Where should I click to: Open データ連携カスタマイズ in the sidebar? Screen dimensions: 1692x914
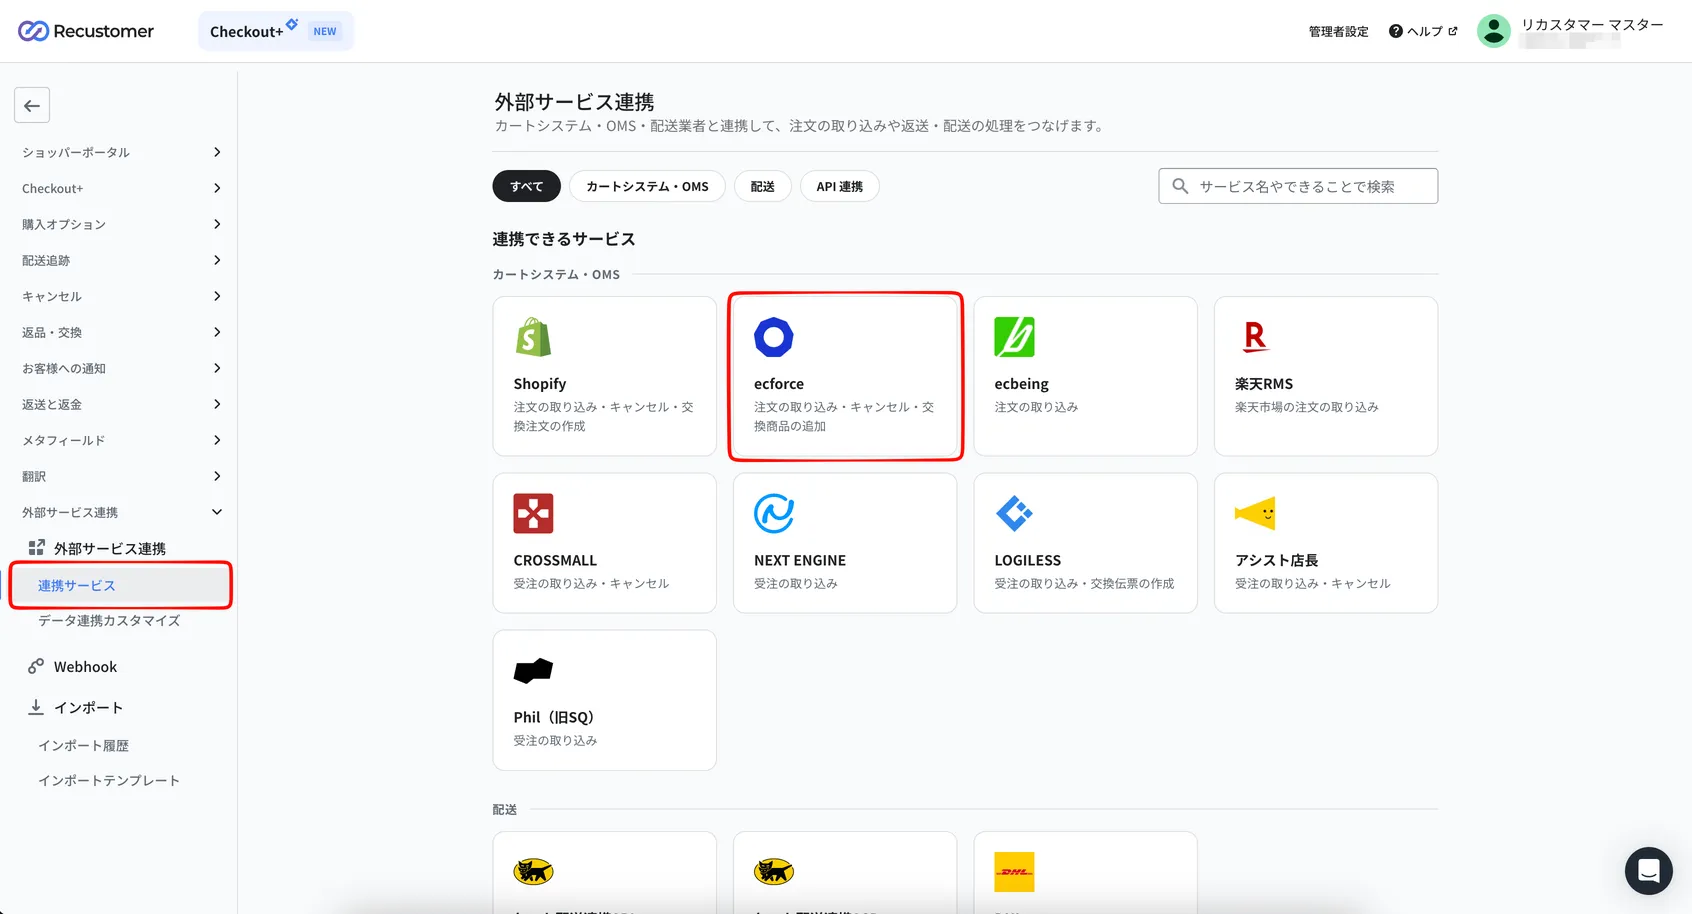(109, 621)
